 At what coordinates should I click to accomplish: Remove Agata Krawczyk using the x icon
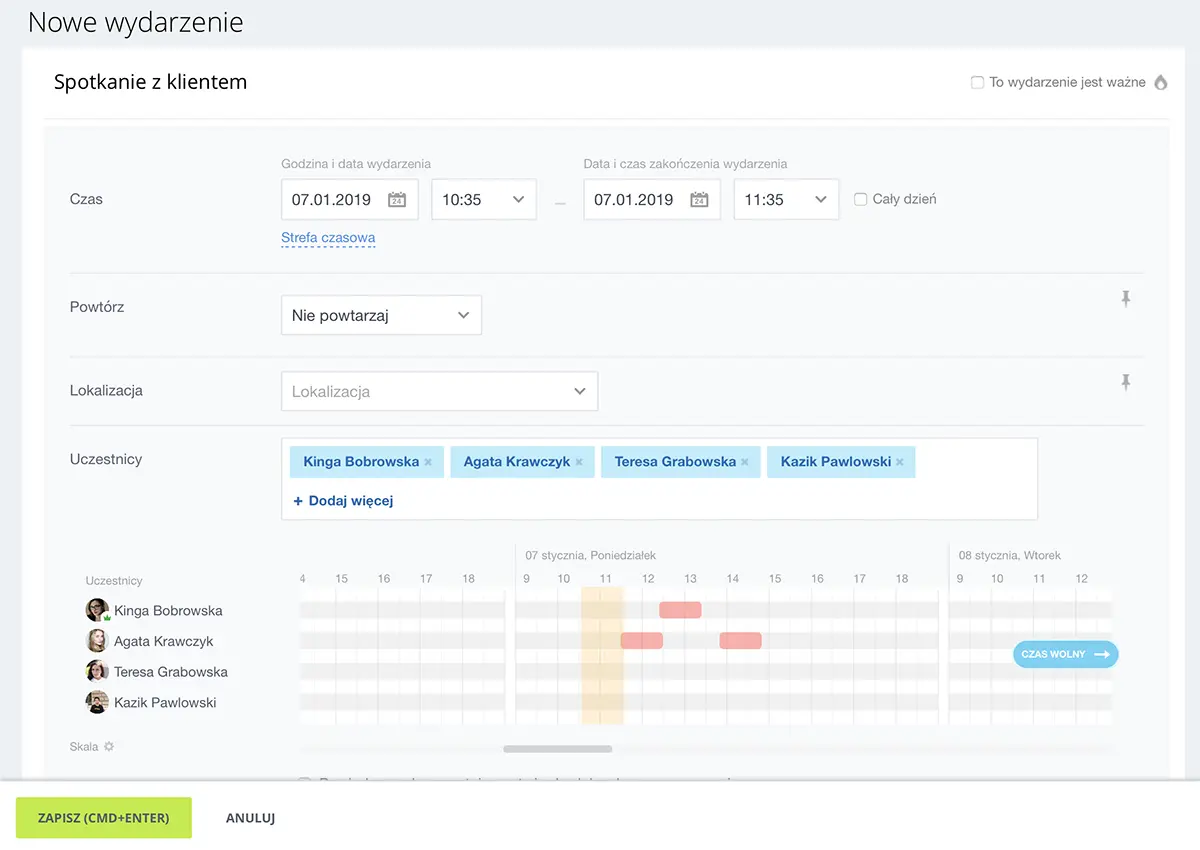tap(579, 462)
